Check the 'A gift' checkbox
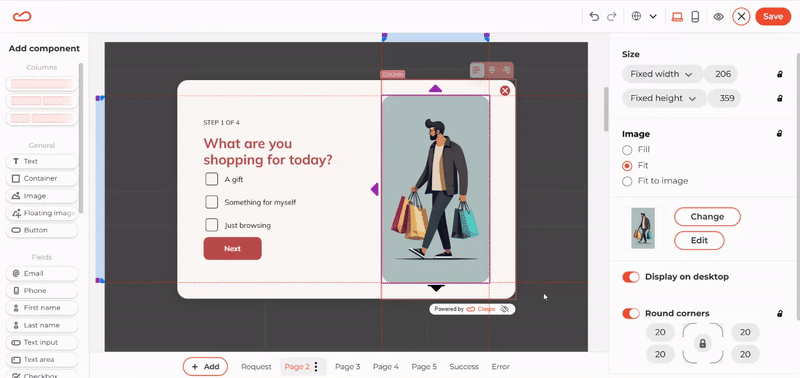800x378 pixels. click(x=211, y=179)
